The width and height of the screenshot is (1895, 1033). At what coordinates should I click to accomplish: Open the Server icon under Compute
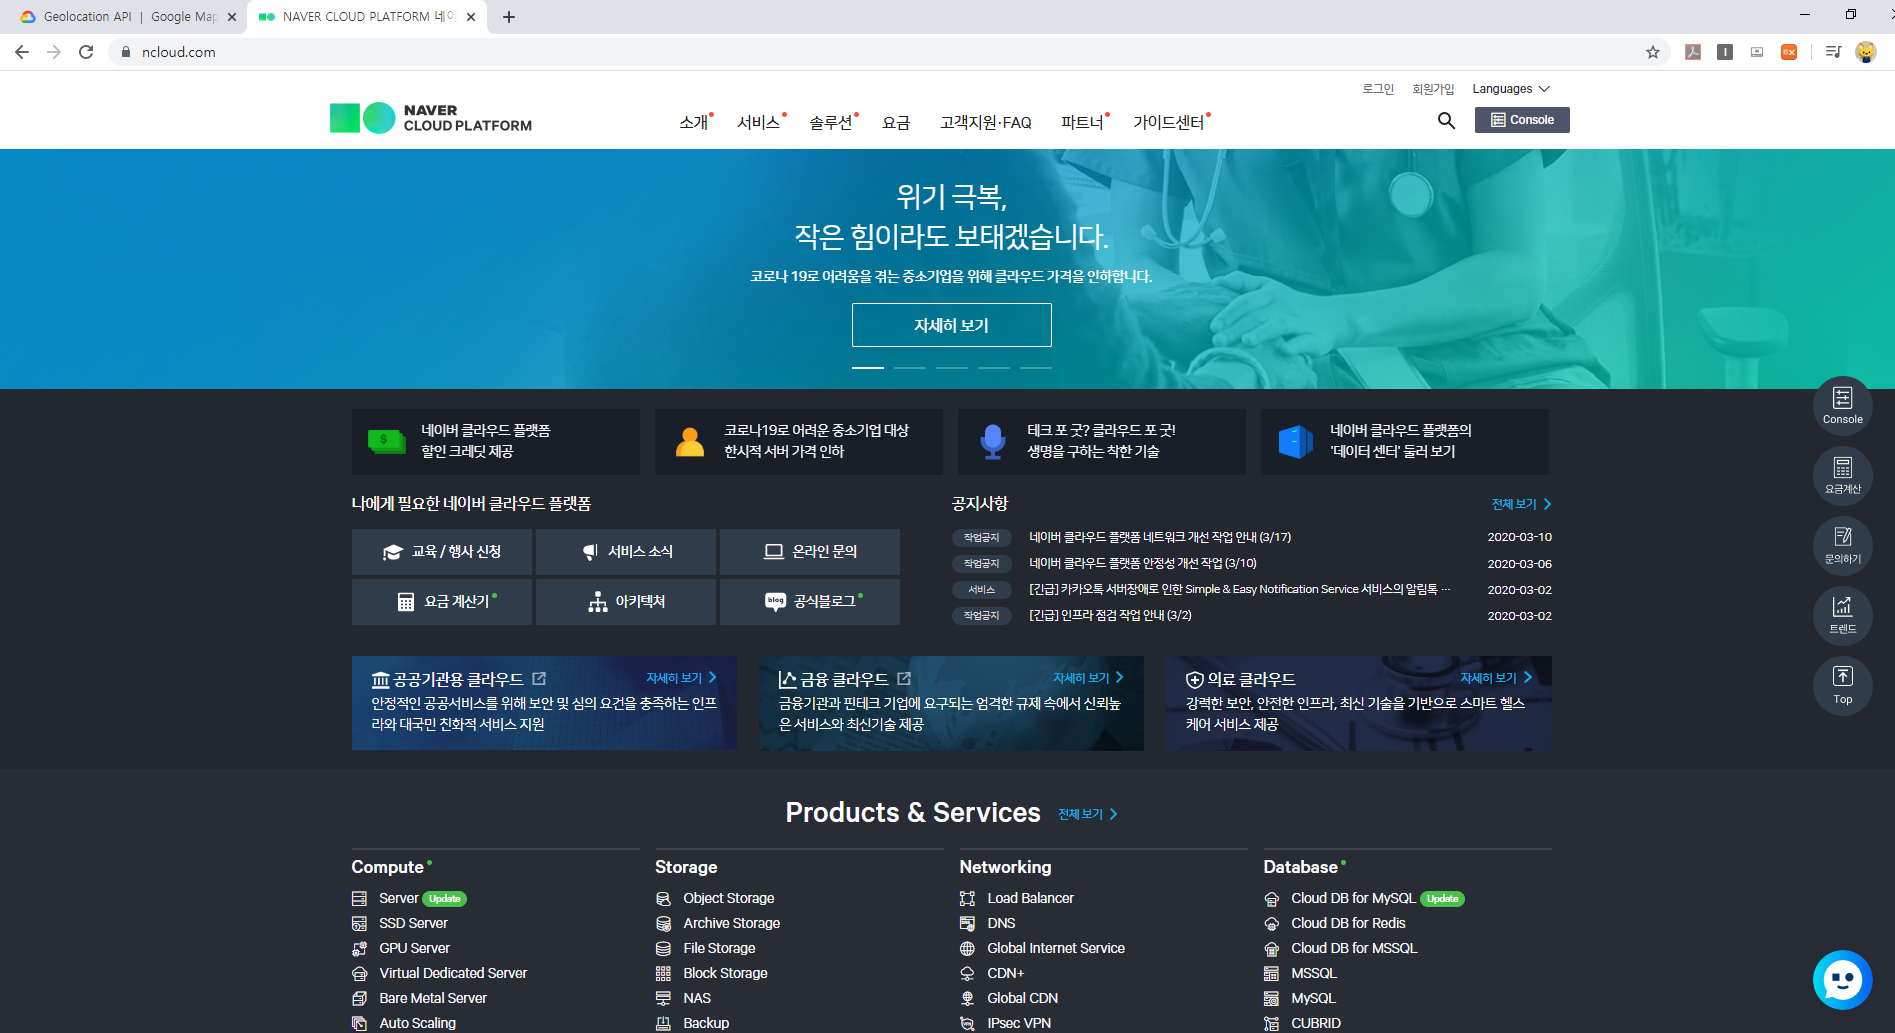point(359,898)
